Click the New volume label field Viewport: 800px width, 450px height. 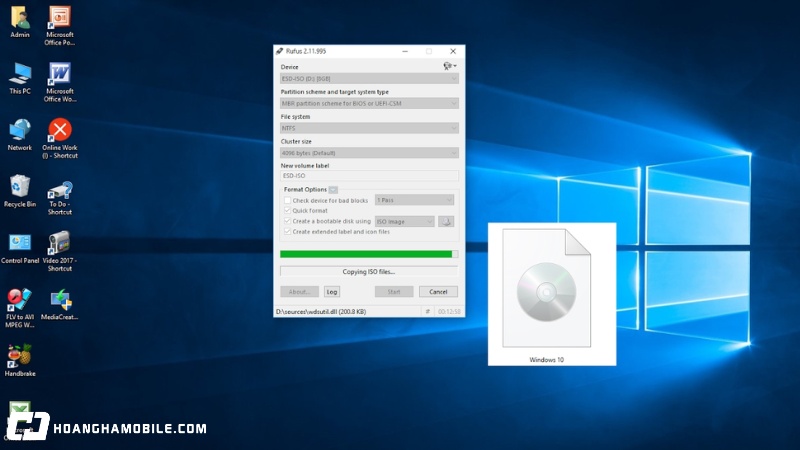coord(369,176)
